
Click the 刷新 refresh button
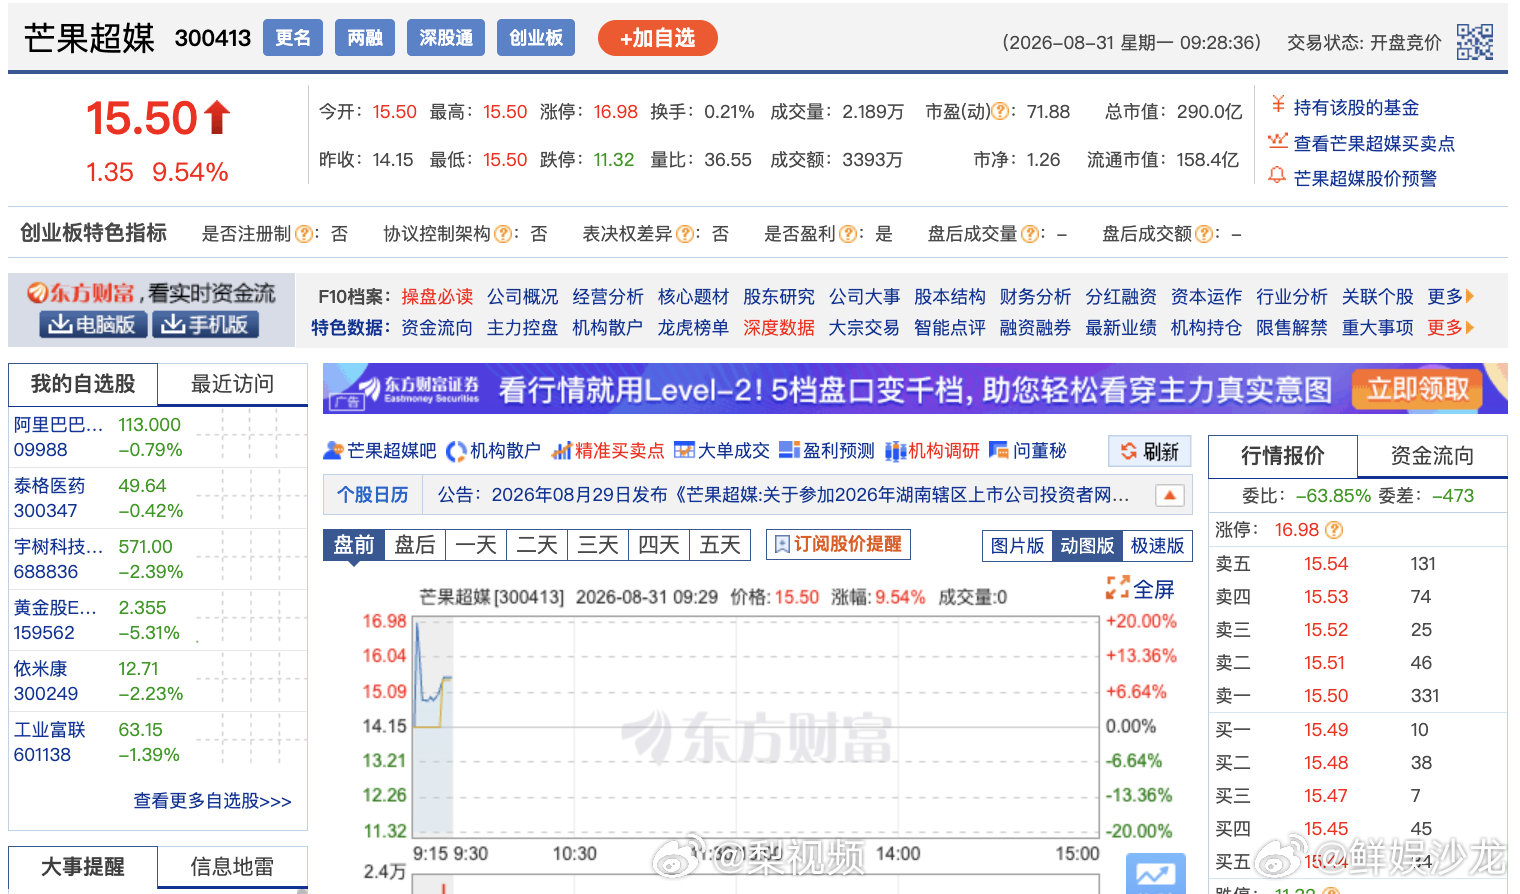[1149, 452]
